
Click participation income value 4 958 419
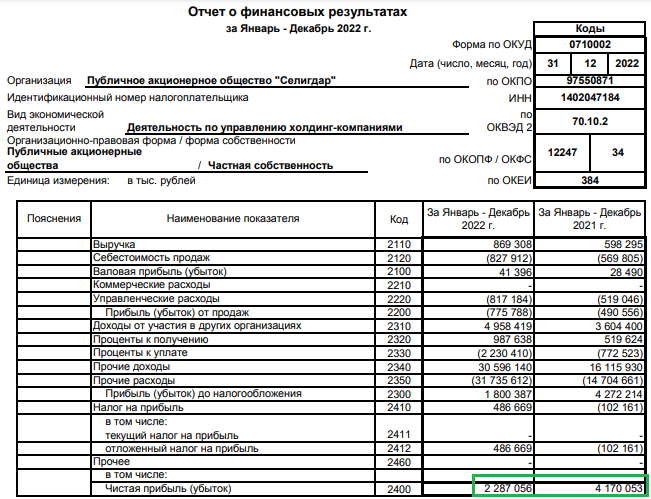(508, 326)
